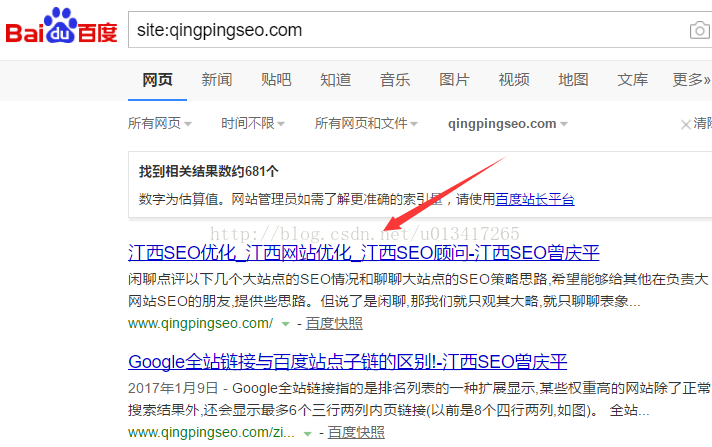The height and width of the screenshot is (447, 712).
Task: Open 百度快照 for the first result
Action: [x=334, y=323]
